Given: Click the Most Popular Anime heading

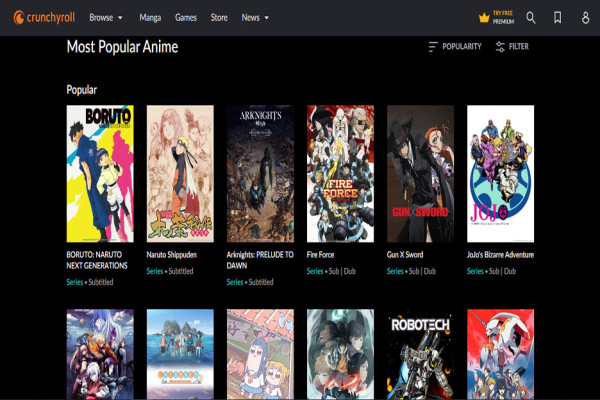Looking at the screenshot, I should click(122, 47).
